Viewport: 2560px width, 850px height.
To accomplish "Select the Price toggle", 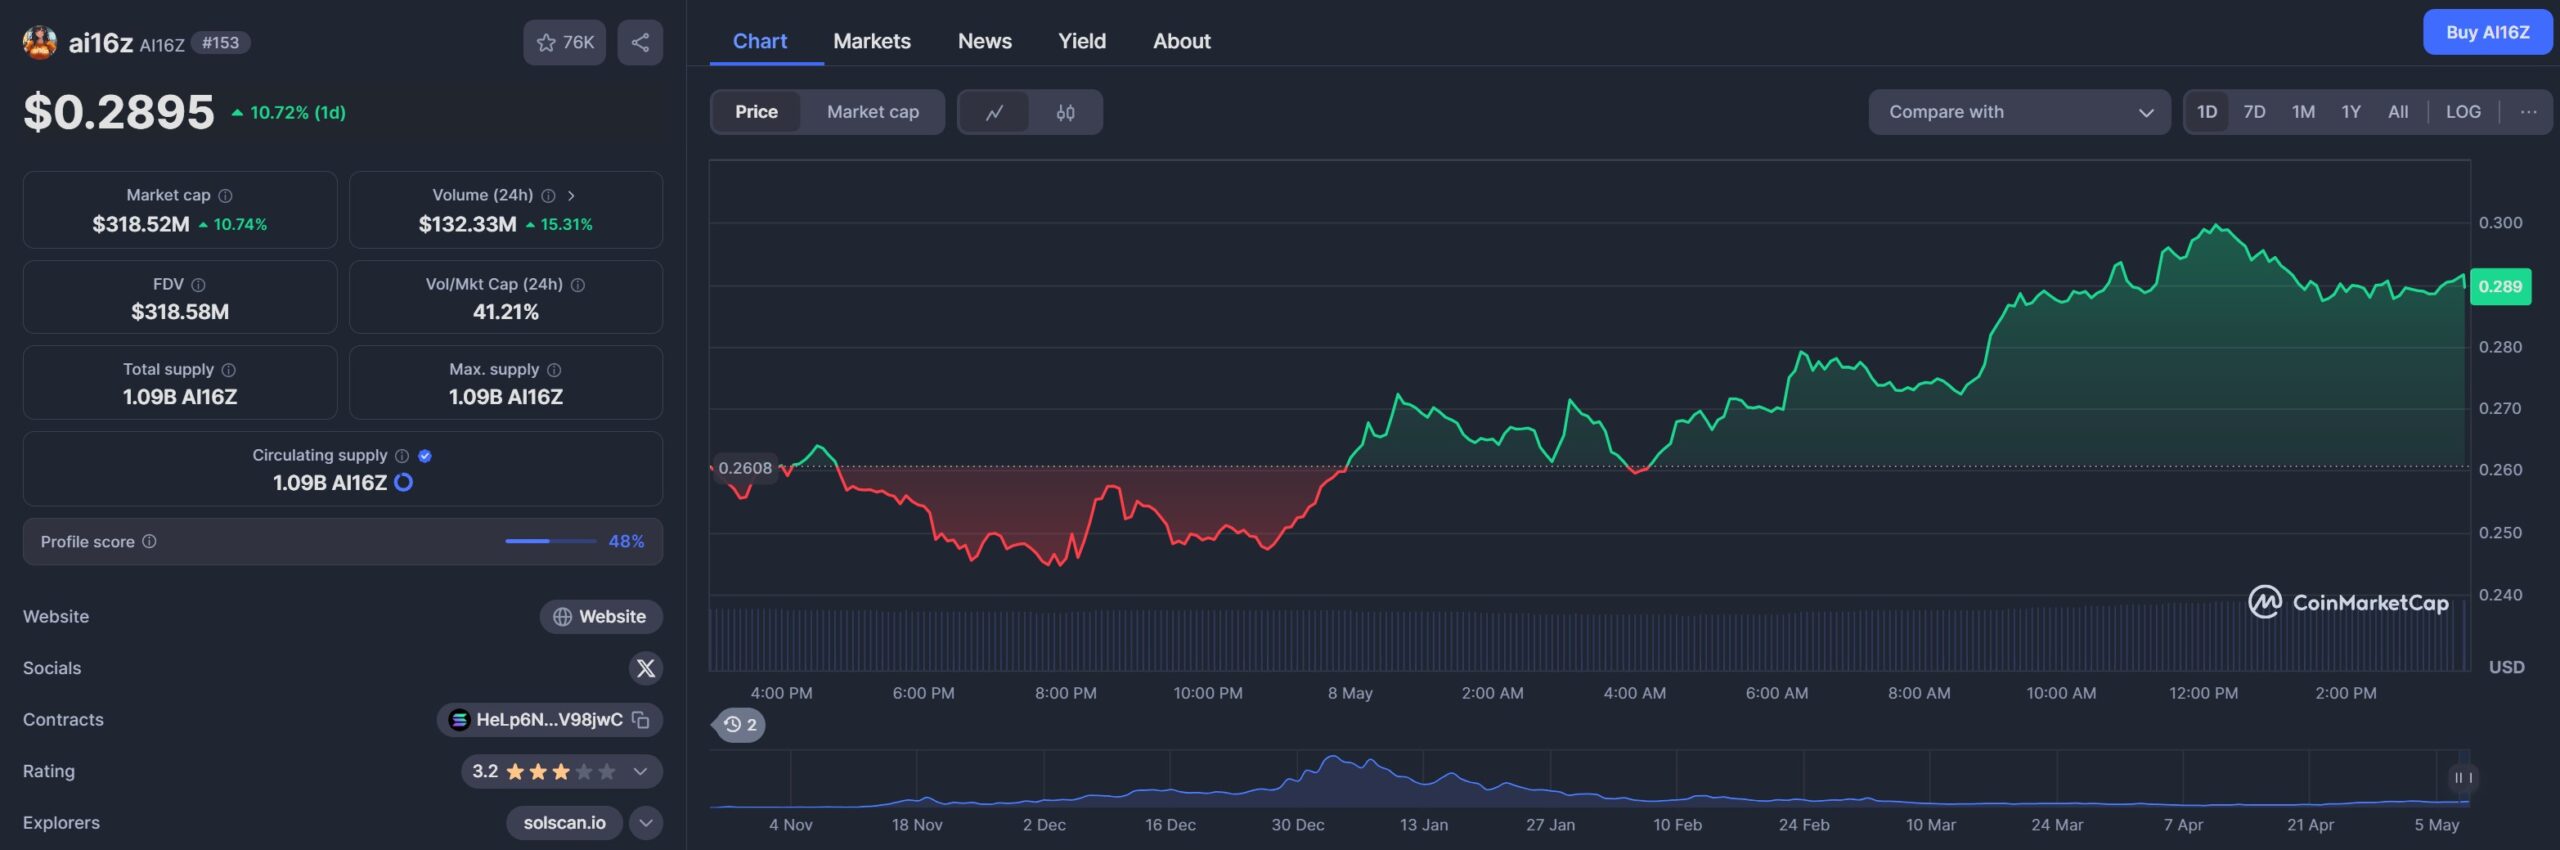I will coord(756,112).
